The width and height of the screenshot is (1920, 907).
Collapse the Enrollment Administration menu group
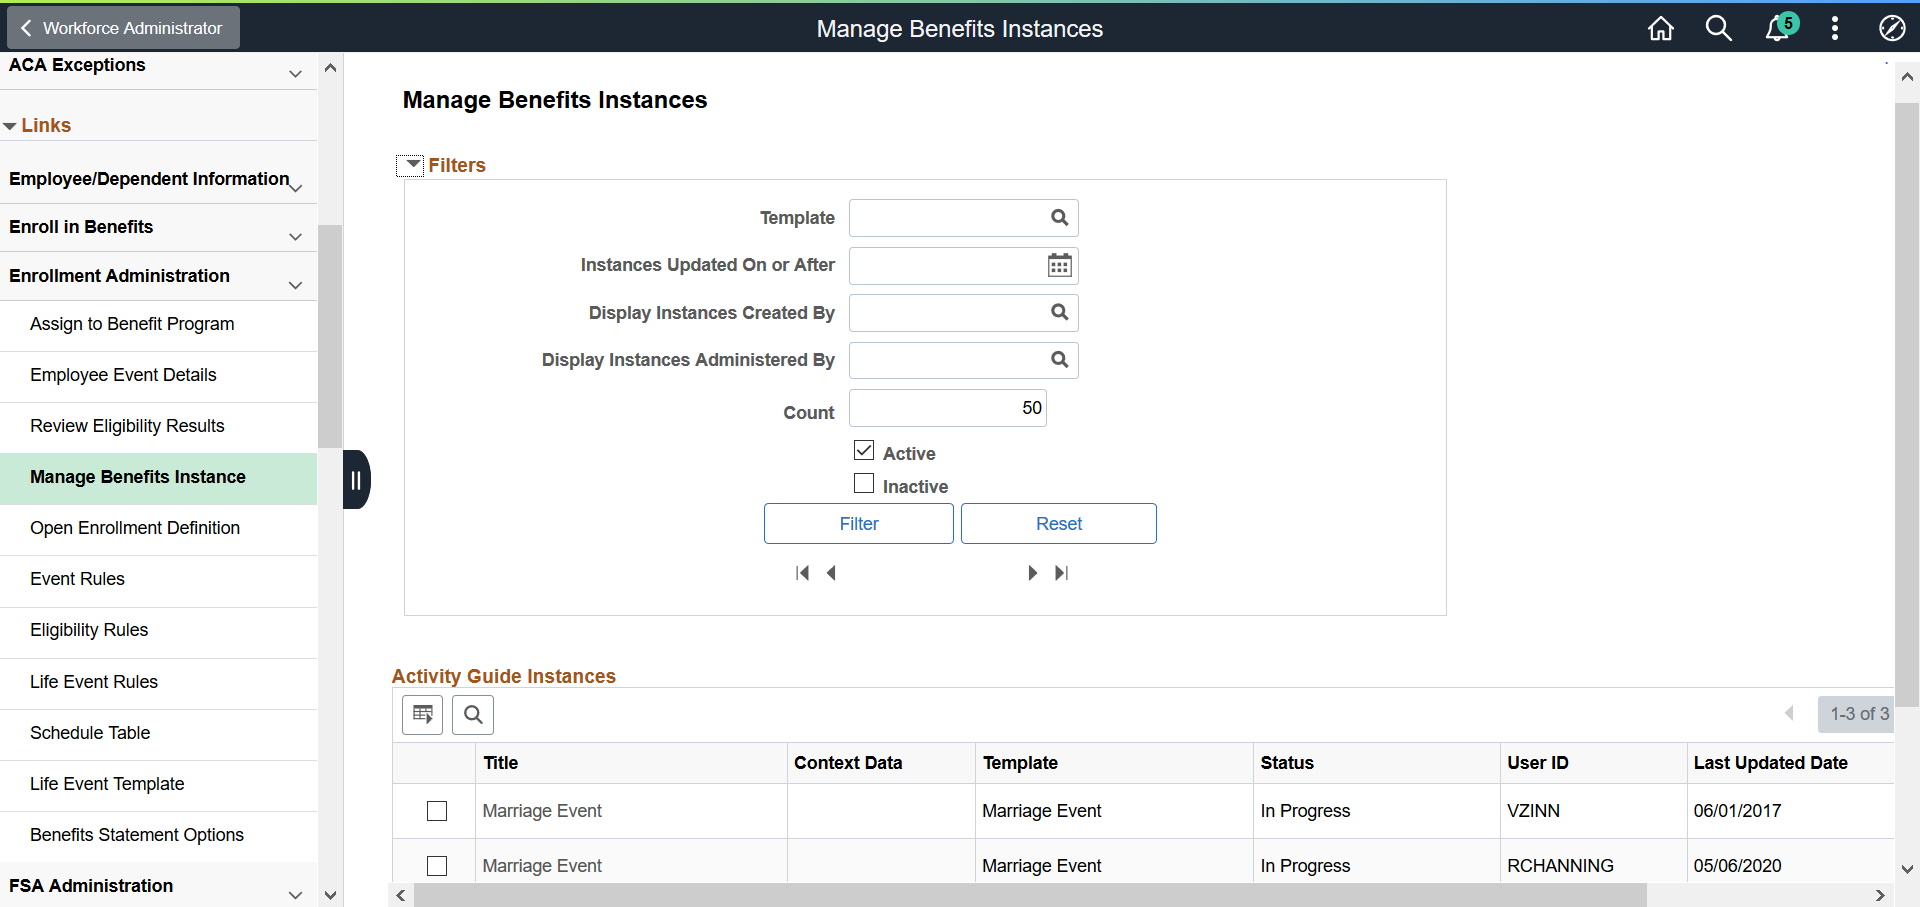[295, 285]
